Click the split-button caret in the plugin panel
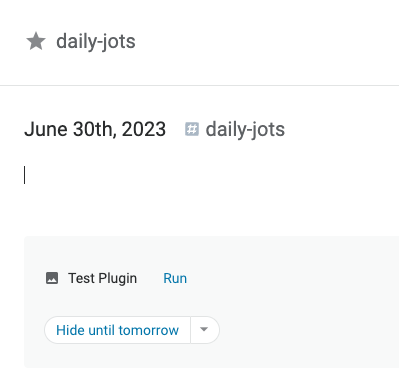This screenshot has width=399, height=384. tap(204, 330)
